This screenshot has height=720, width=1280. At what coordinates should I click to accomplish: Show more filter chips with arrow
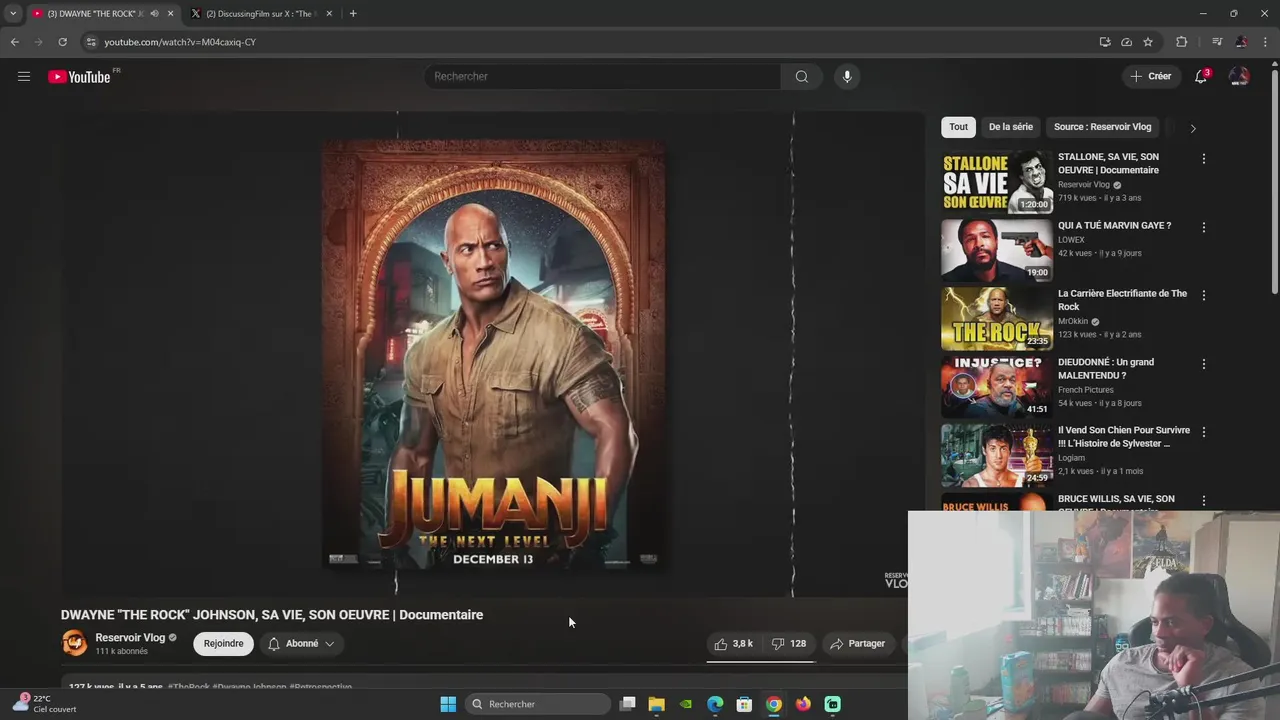tap(1192, 128)
